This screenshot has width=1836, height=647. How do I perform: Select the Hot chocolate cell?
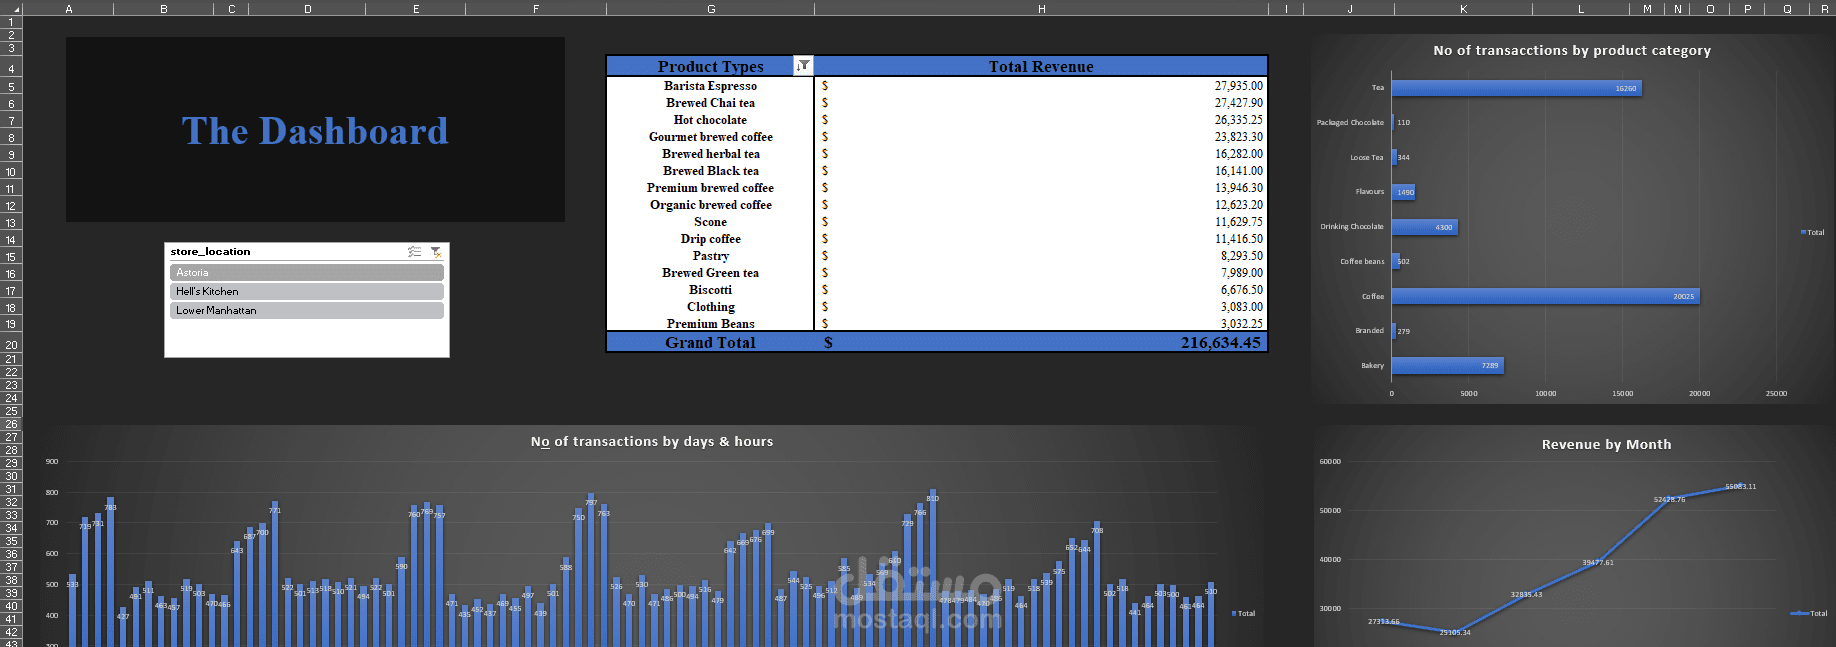coord(711,120)
